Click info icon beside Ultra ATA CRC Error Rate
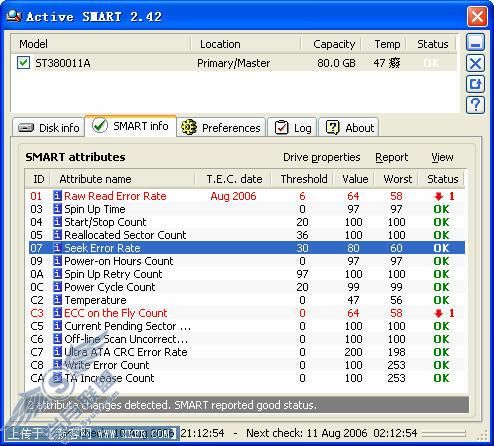The width and height of the screenshot is (494, 446). coord(57,352)
